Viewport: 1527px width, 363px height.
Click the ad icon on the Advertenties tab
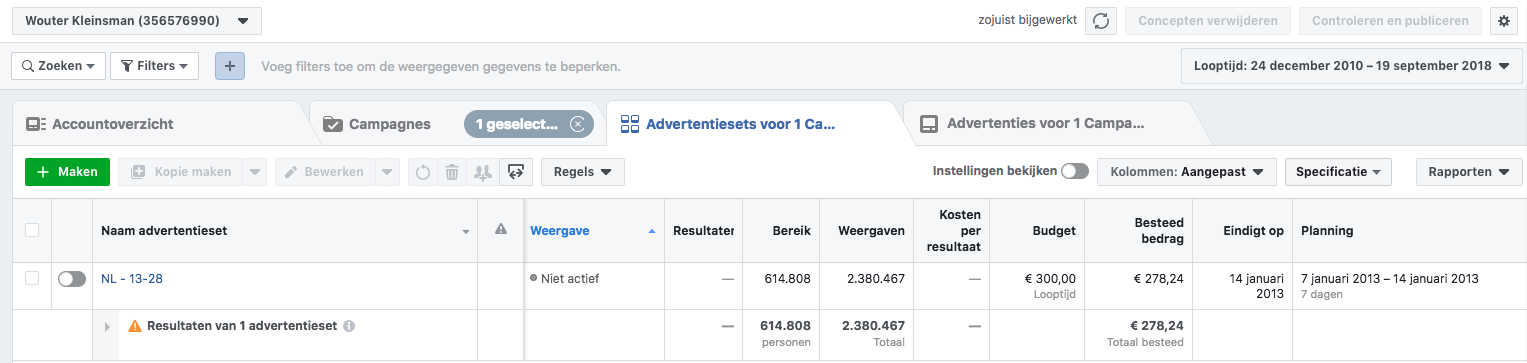[929, 124]
